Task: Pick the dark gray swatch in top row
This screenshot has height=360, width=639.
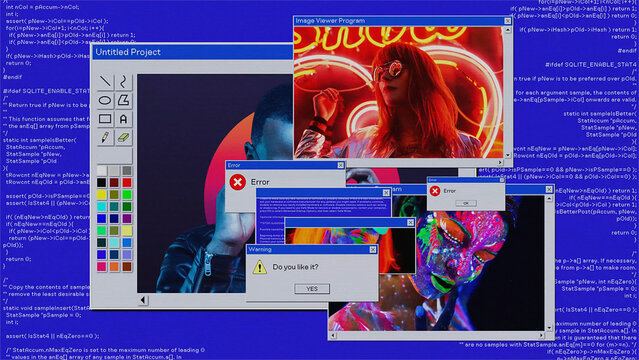Action: click(x=127, y=170)
